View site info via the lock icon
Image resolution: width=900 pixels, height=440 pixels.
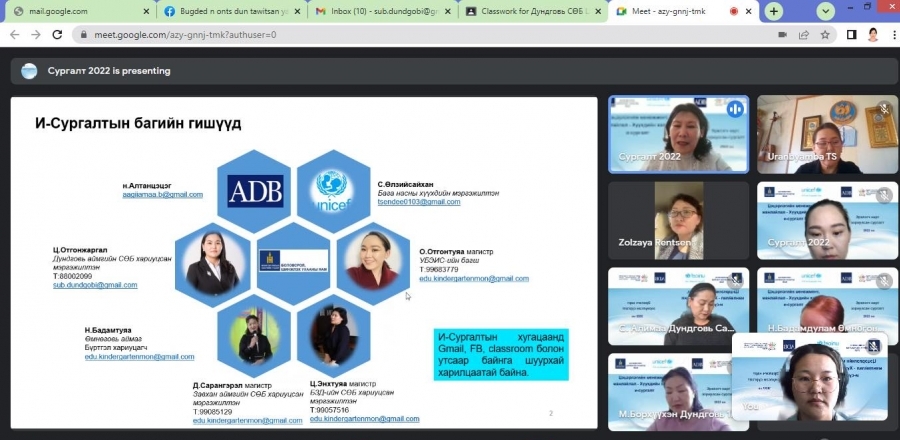pos(84,34)
